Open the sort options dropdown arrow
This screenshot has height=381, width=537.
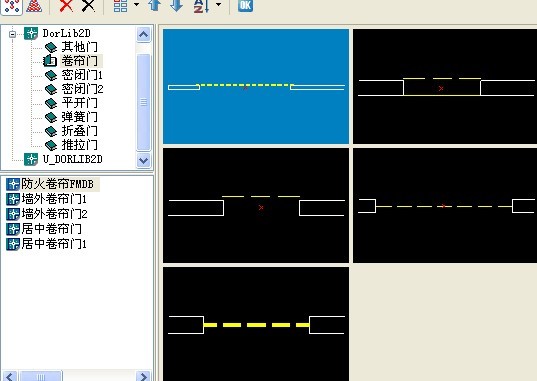pyautogui.click(x=218, y=4)
